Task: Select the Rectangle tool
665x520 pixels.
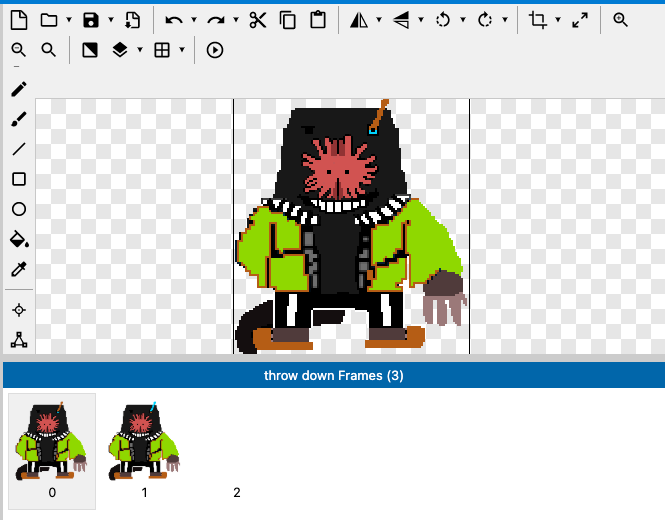Action: click(19, 179)
